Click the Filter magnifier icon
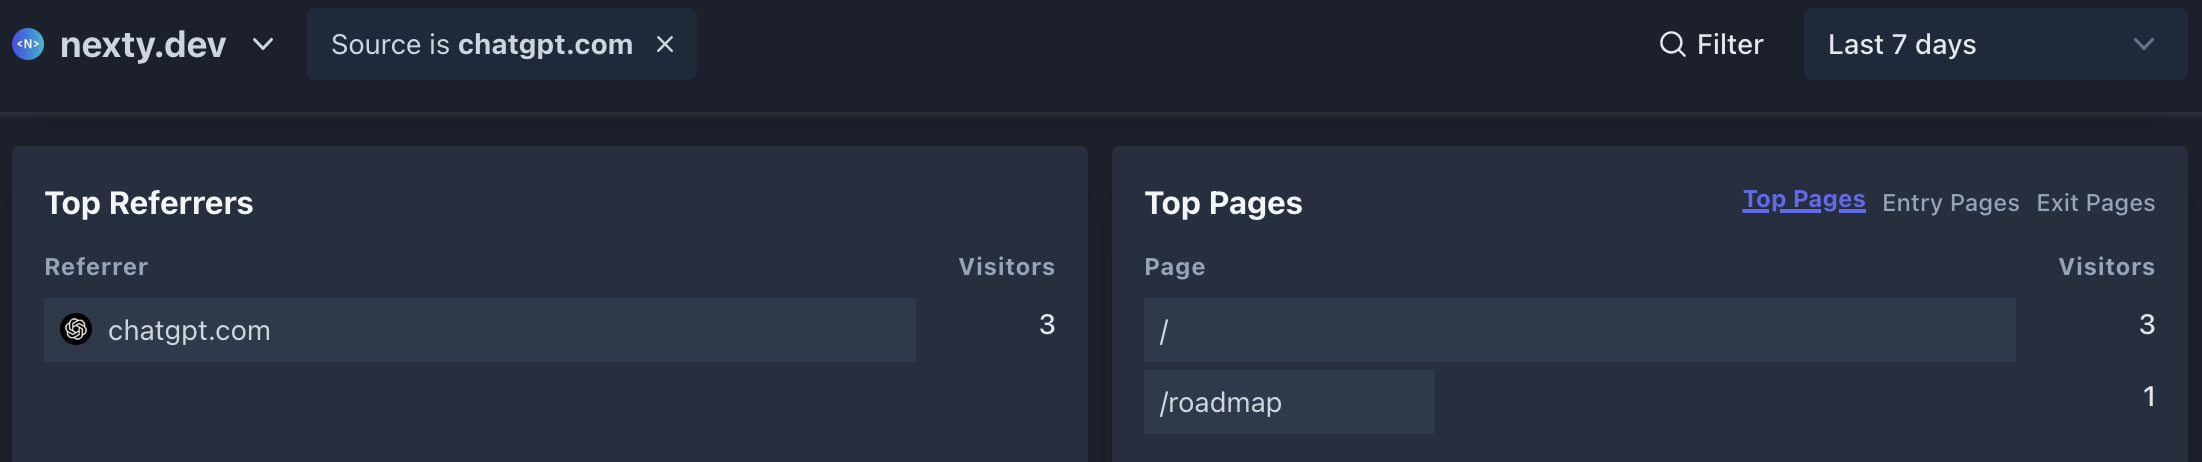This screenshot has height=462, width=2202. tap(1672, 44)
